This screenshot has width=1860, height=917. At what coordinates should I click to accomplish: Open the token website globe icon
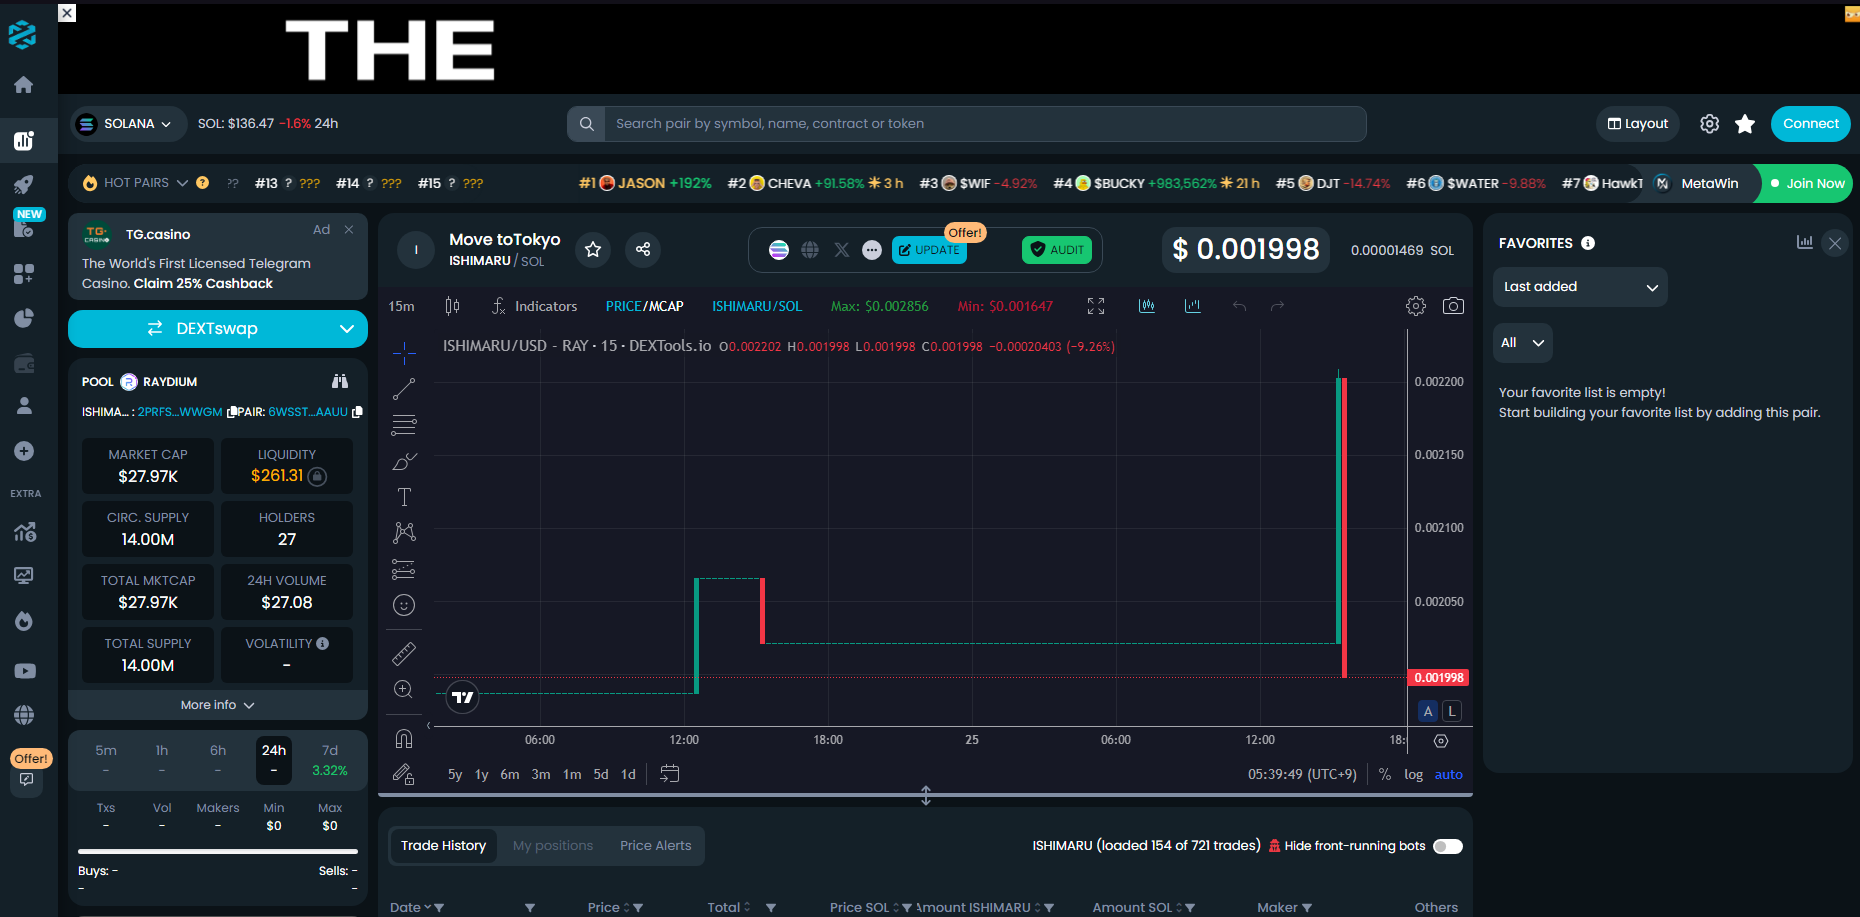pyautogui.click(x=810, y=250)
